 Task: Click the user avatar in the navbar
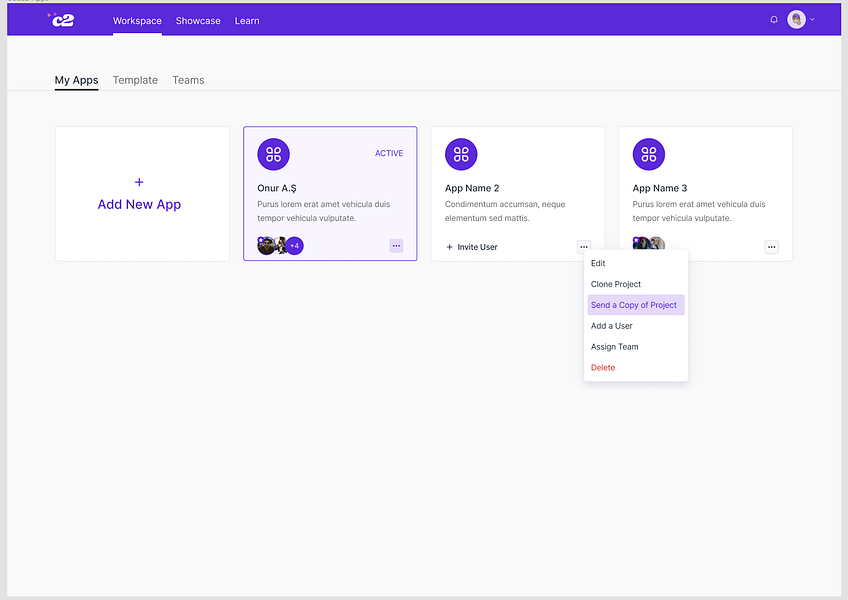pyautogui.click(x=795, y=18)
